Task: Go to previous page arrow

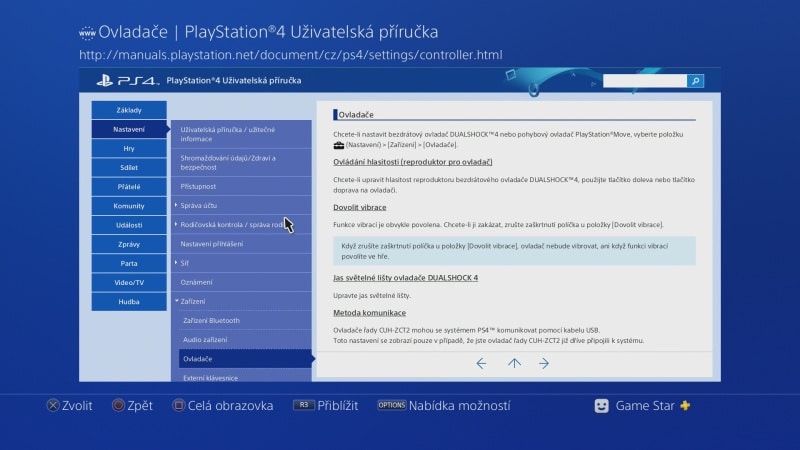Action: tap(481, 363)
